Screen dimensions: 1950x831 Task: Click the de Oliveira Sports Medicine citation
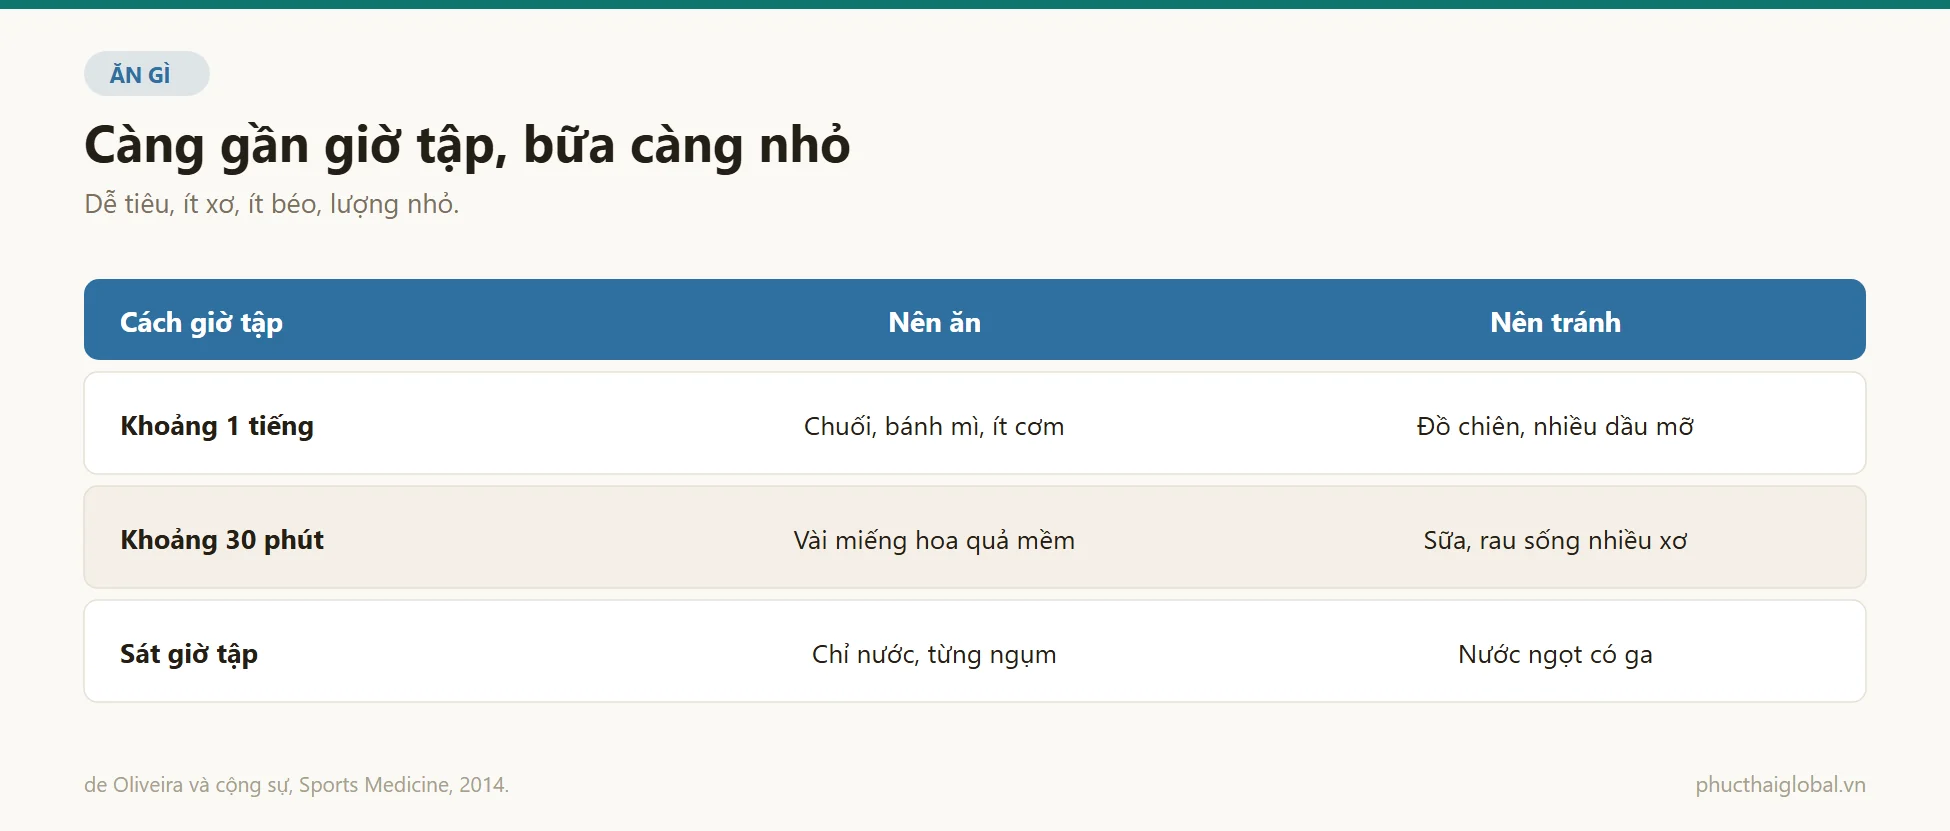tap(296, 785)
